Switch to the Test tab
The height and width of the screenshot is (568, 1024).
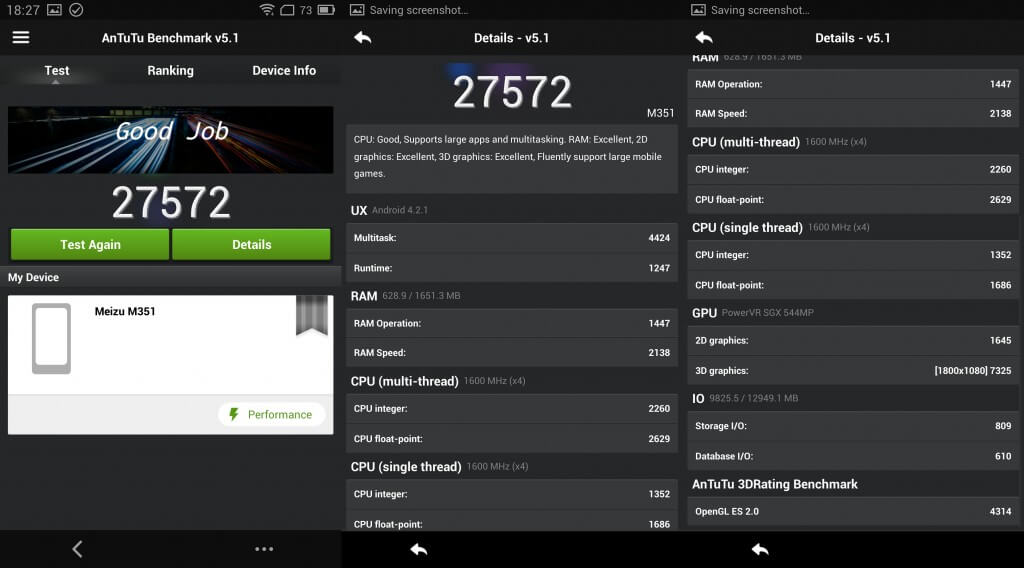pos(57,71)
